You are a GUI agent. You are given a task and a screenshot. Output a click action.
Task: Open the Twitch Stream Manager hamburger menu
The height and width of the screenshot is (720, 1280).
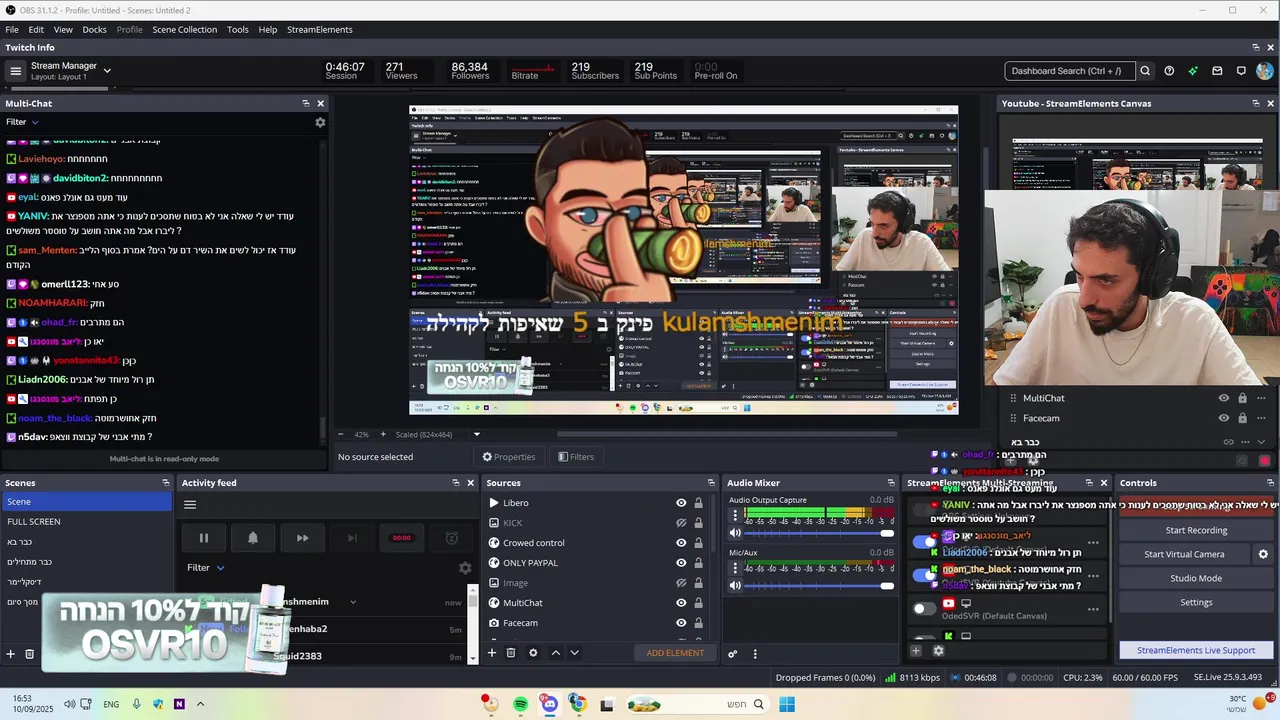(15, 71)
